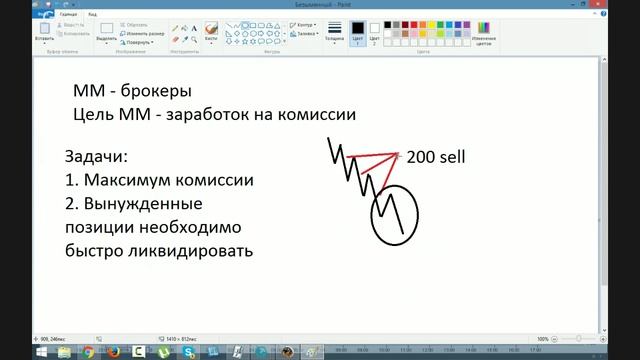This screenshot has width=640, height=360.
Task: Open Skype from the taskbar
Action: tap(188, 352)
